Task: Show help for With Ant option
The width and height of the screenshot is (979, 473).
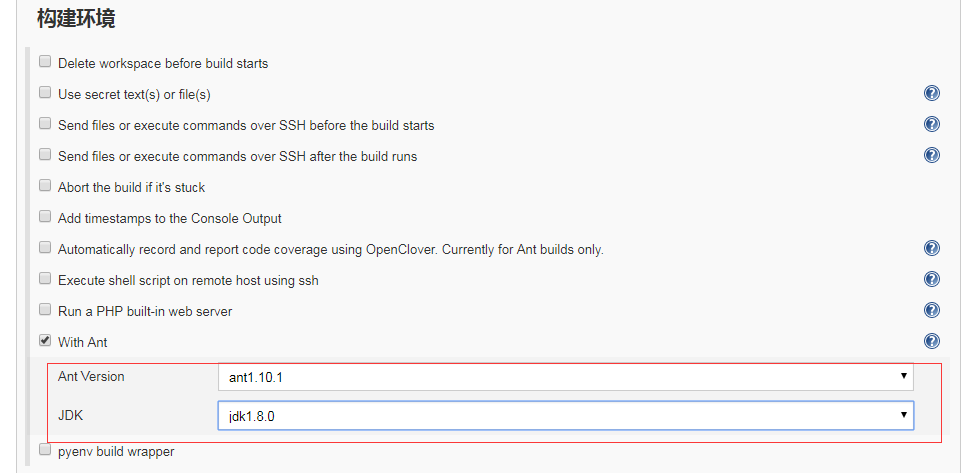Action: tap(932, 341)
